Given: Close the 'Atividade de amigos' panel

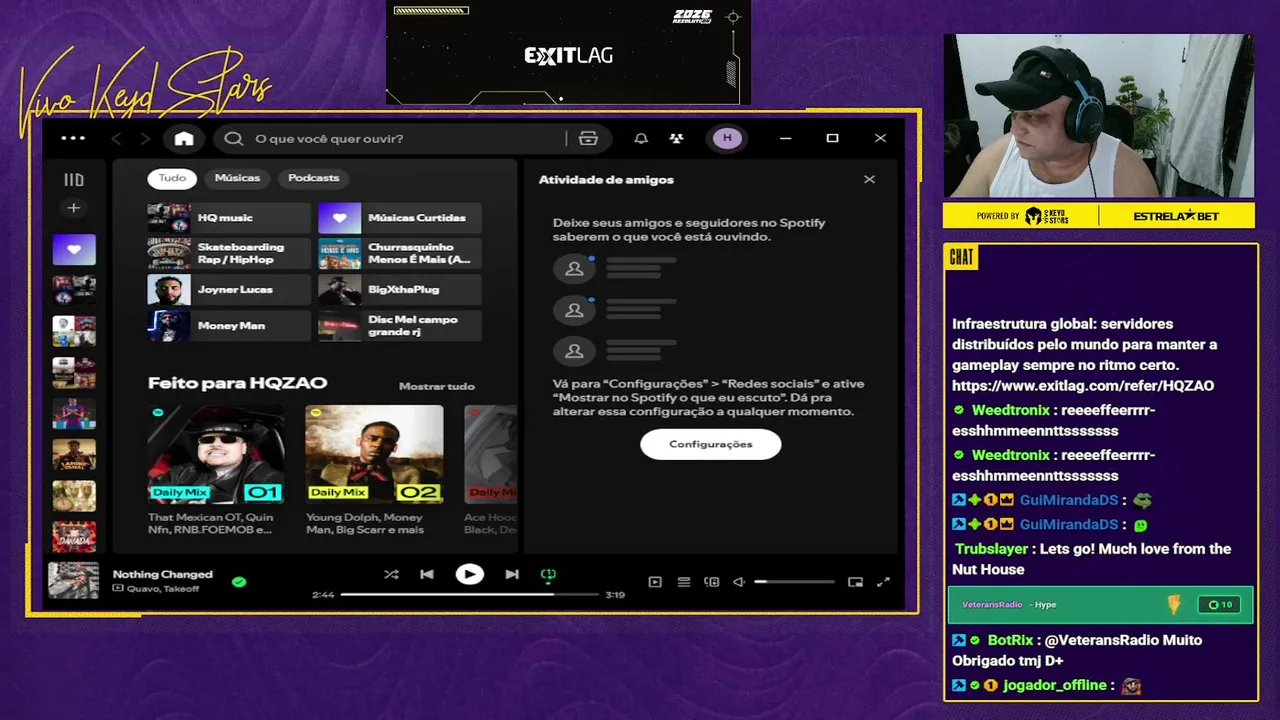Looking at the screenshot, I should pos(869,179).
